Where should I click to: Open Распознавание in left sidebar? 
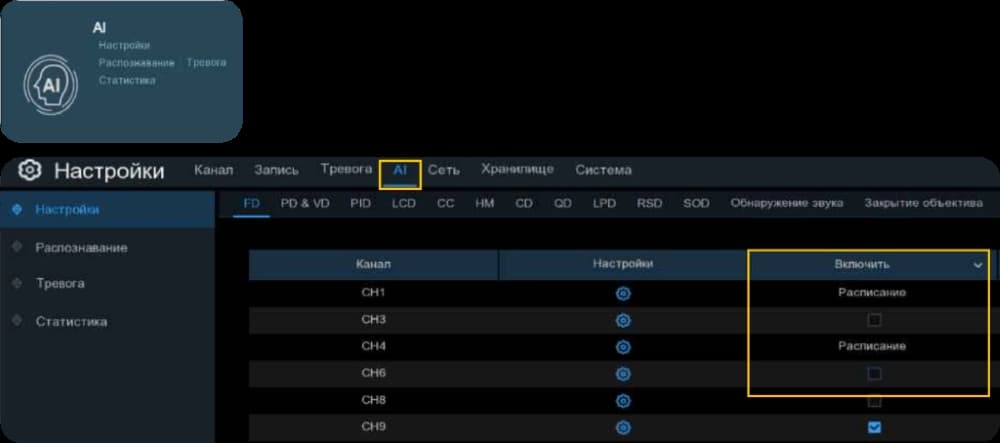81,247
